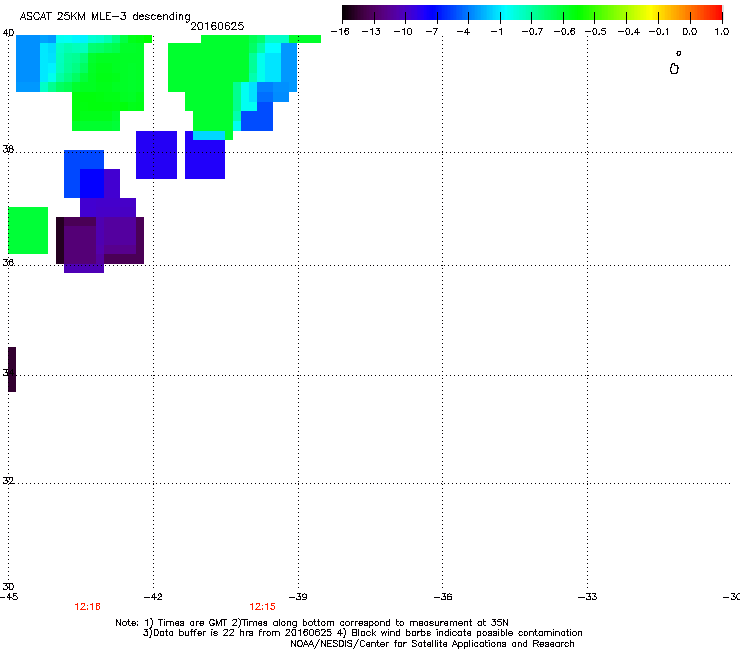740x650 pixels.
Task: Click the note line 'Times are GMT'
Action: coord(193,623)
